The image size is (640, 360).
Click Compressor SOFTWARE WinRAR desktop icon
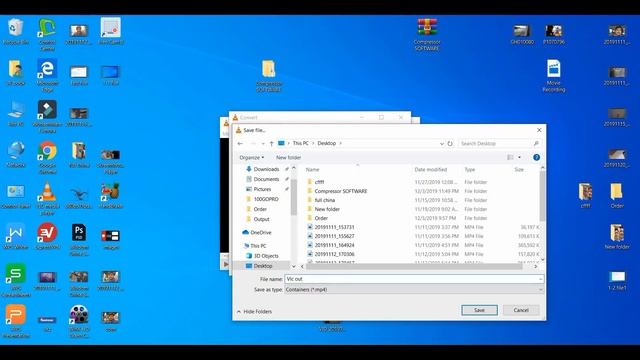427,34
